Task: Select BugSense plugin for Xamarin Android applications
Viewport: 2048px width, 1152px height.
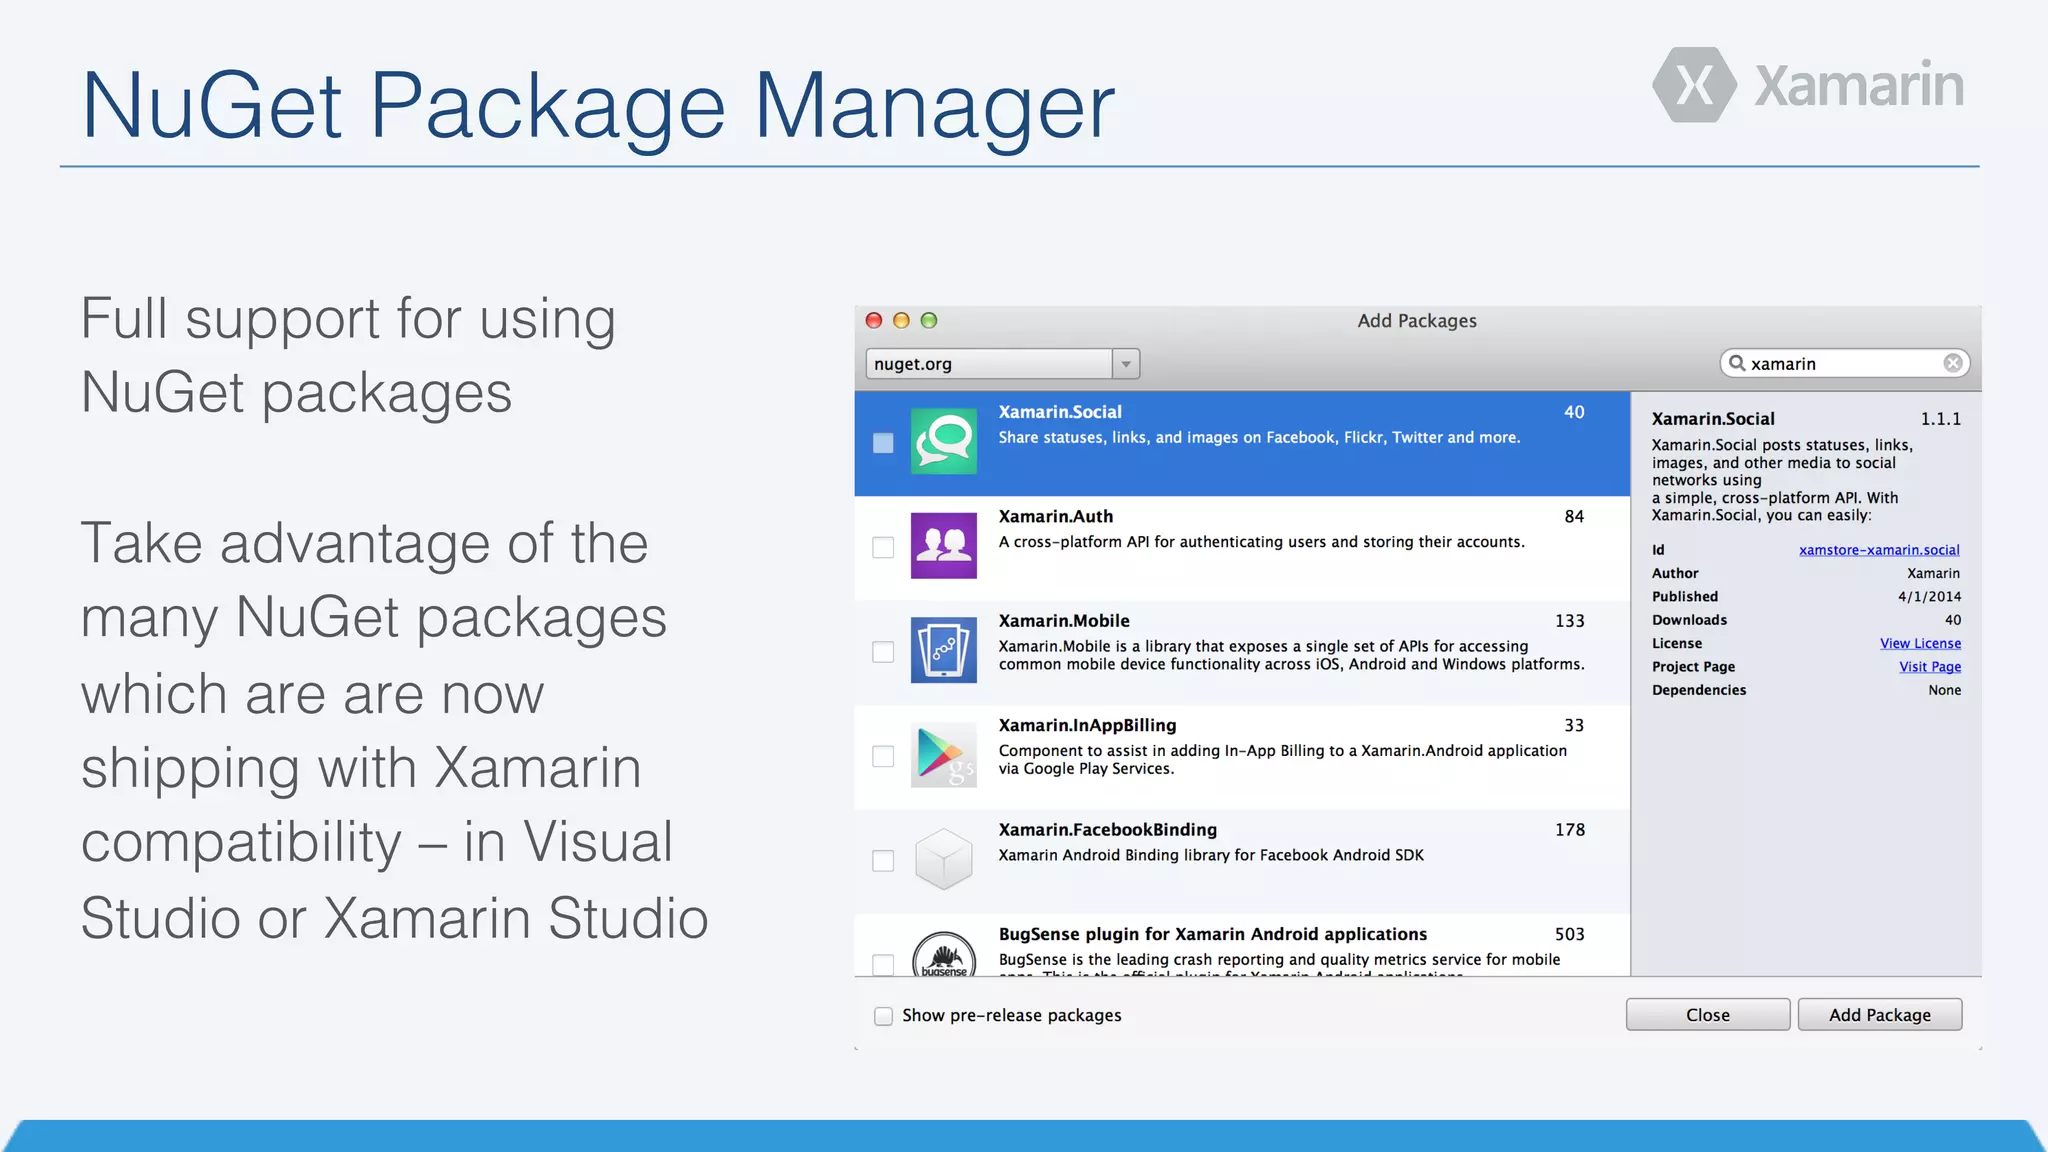Action: 1213,934
